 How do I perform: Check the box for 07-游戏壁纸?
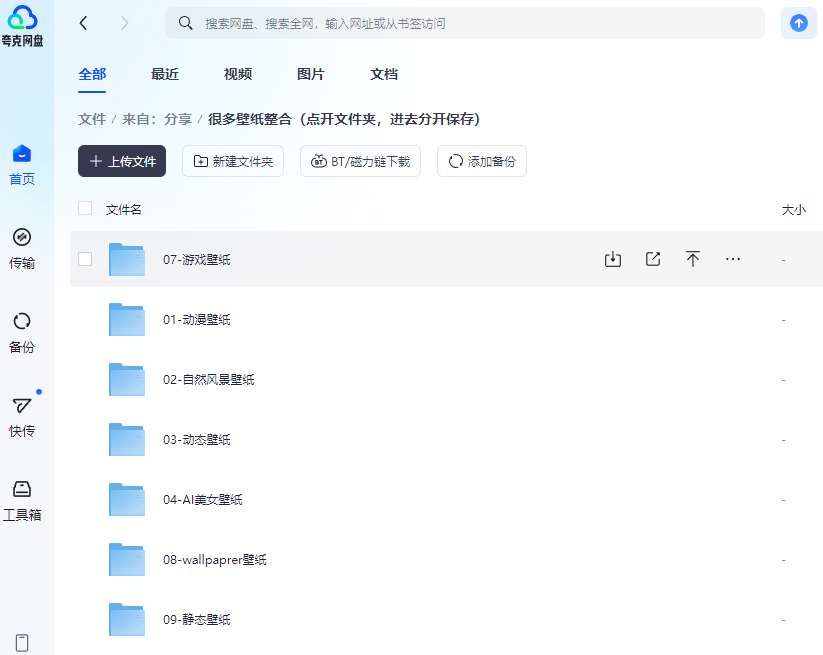[85, 259]
